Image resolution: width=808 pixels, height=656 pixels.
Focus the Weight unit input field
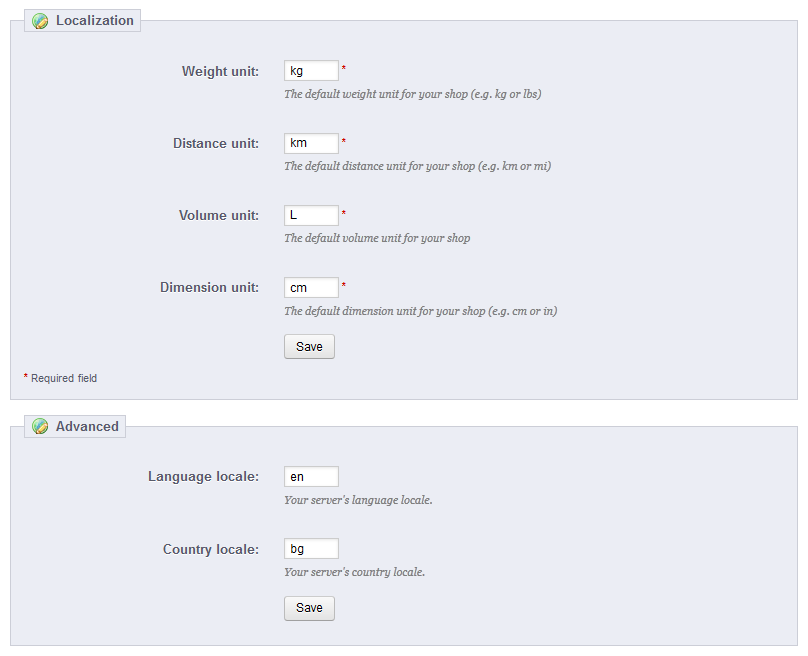point(311,71)
